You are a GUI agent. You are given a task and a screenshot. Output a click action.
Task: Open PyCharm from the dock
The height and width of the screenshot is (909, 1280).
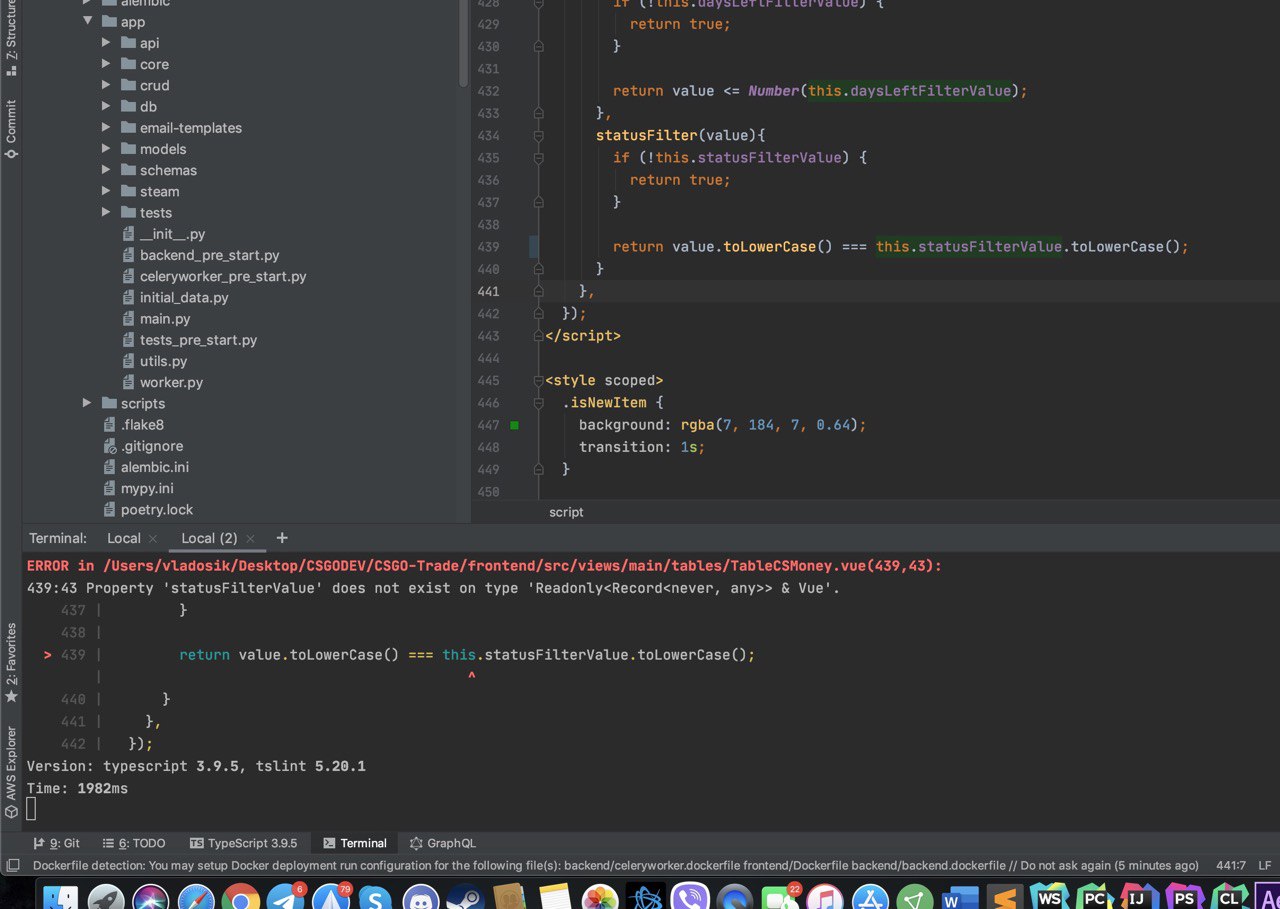pyautogui.click(x=1093, y=897)
